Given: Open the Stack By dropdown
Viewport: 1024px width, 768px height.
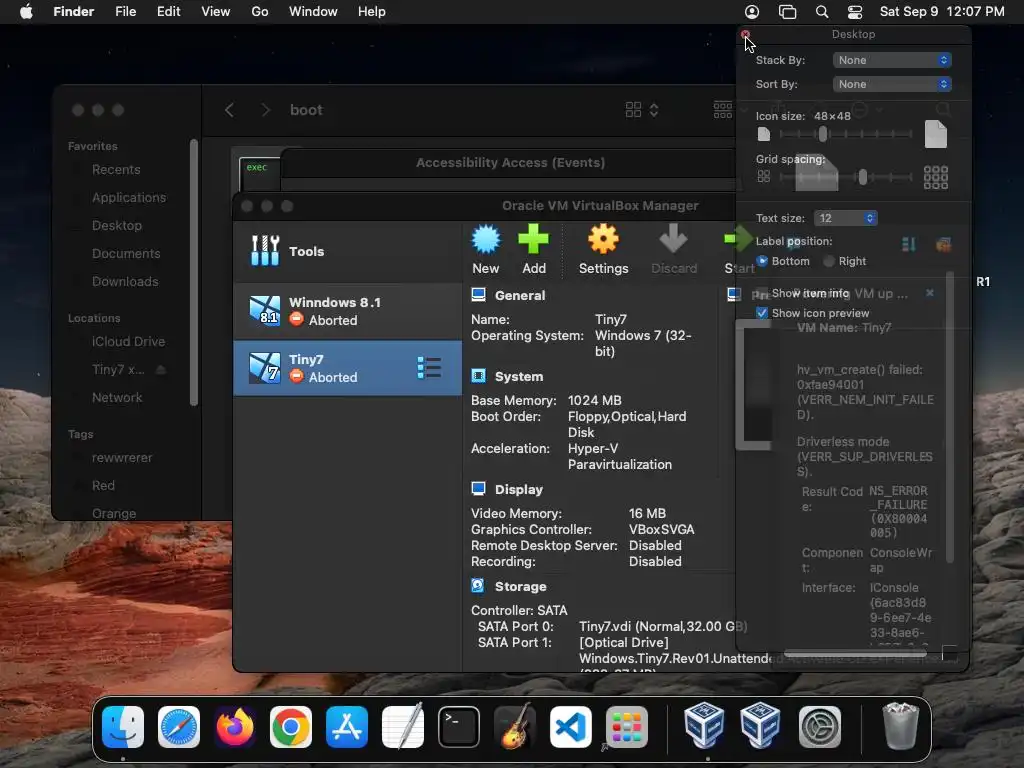Looking at the screenshot, I should pyautogui.click(x=892, y=60).
